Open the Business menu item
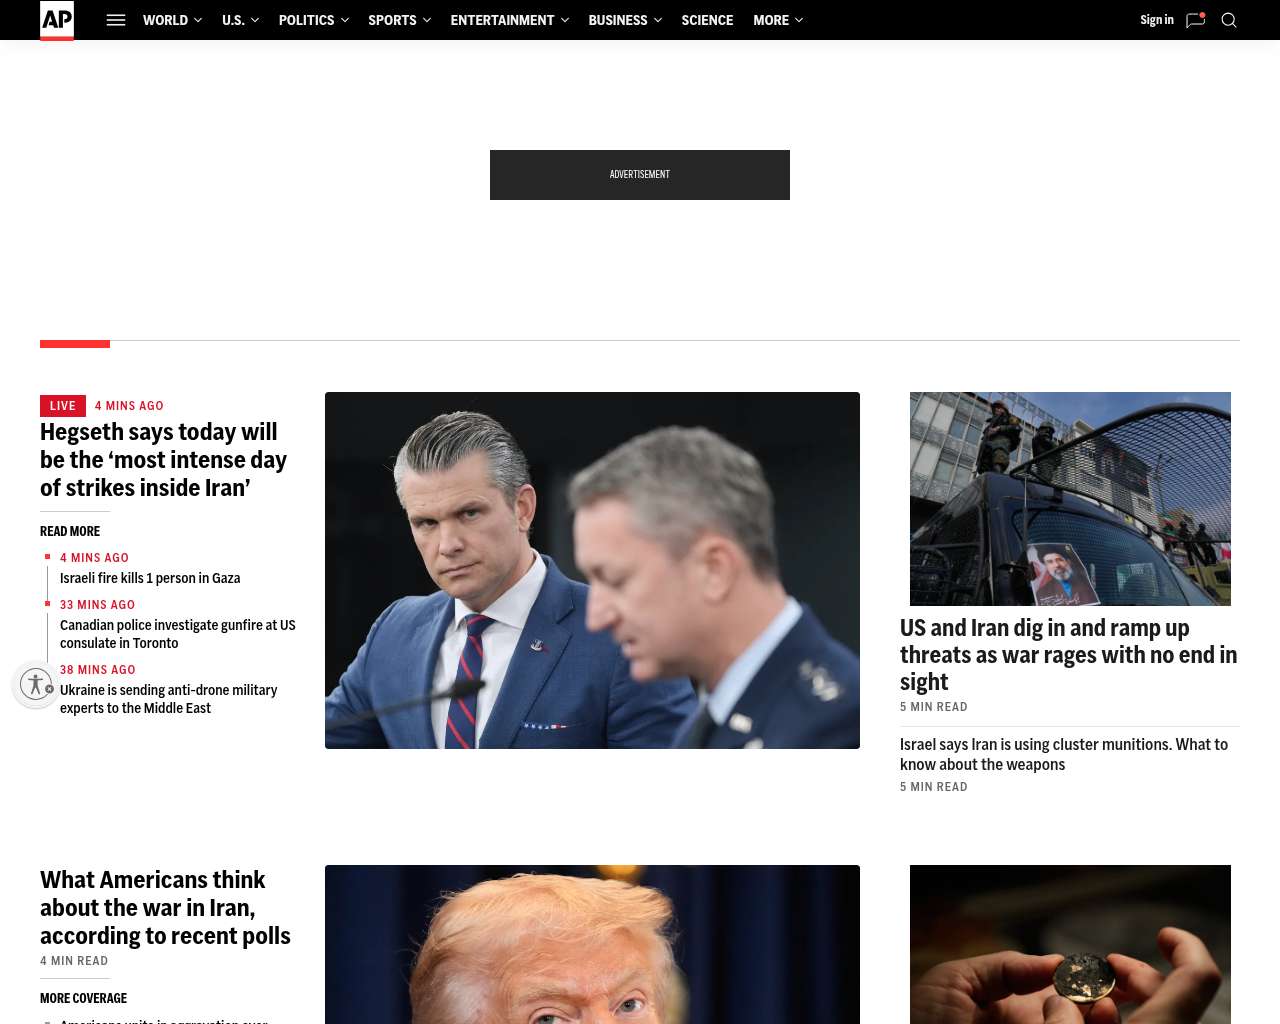The image size is (1280, 1024). tap(624, 20)
